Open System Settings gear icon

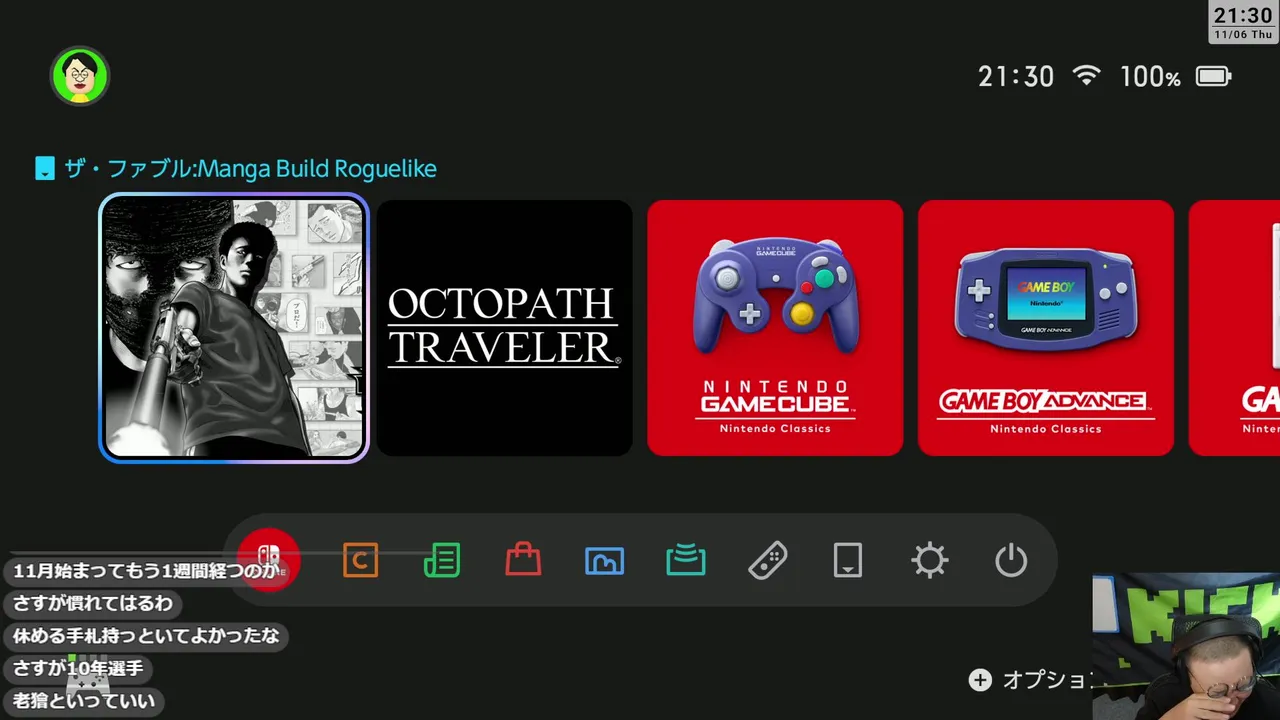pos(930,560)
